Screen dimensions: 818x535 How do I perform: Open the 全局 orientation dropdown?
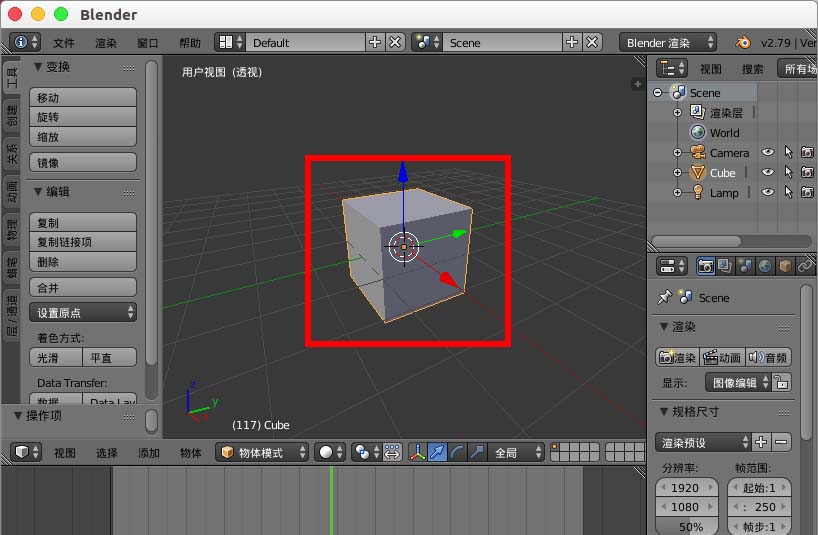[x=516, y=452]
